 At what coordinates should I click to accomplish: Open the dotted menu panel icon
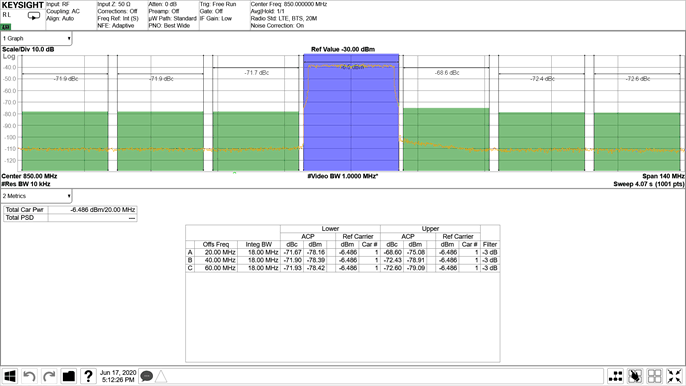(616, 376)
